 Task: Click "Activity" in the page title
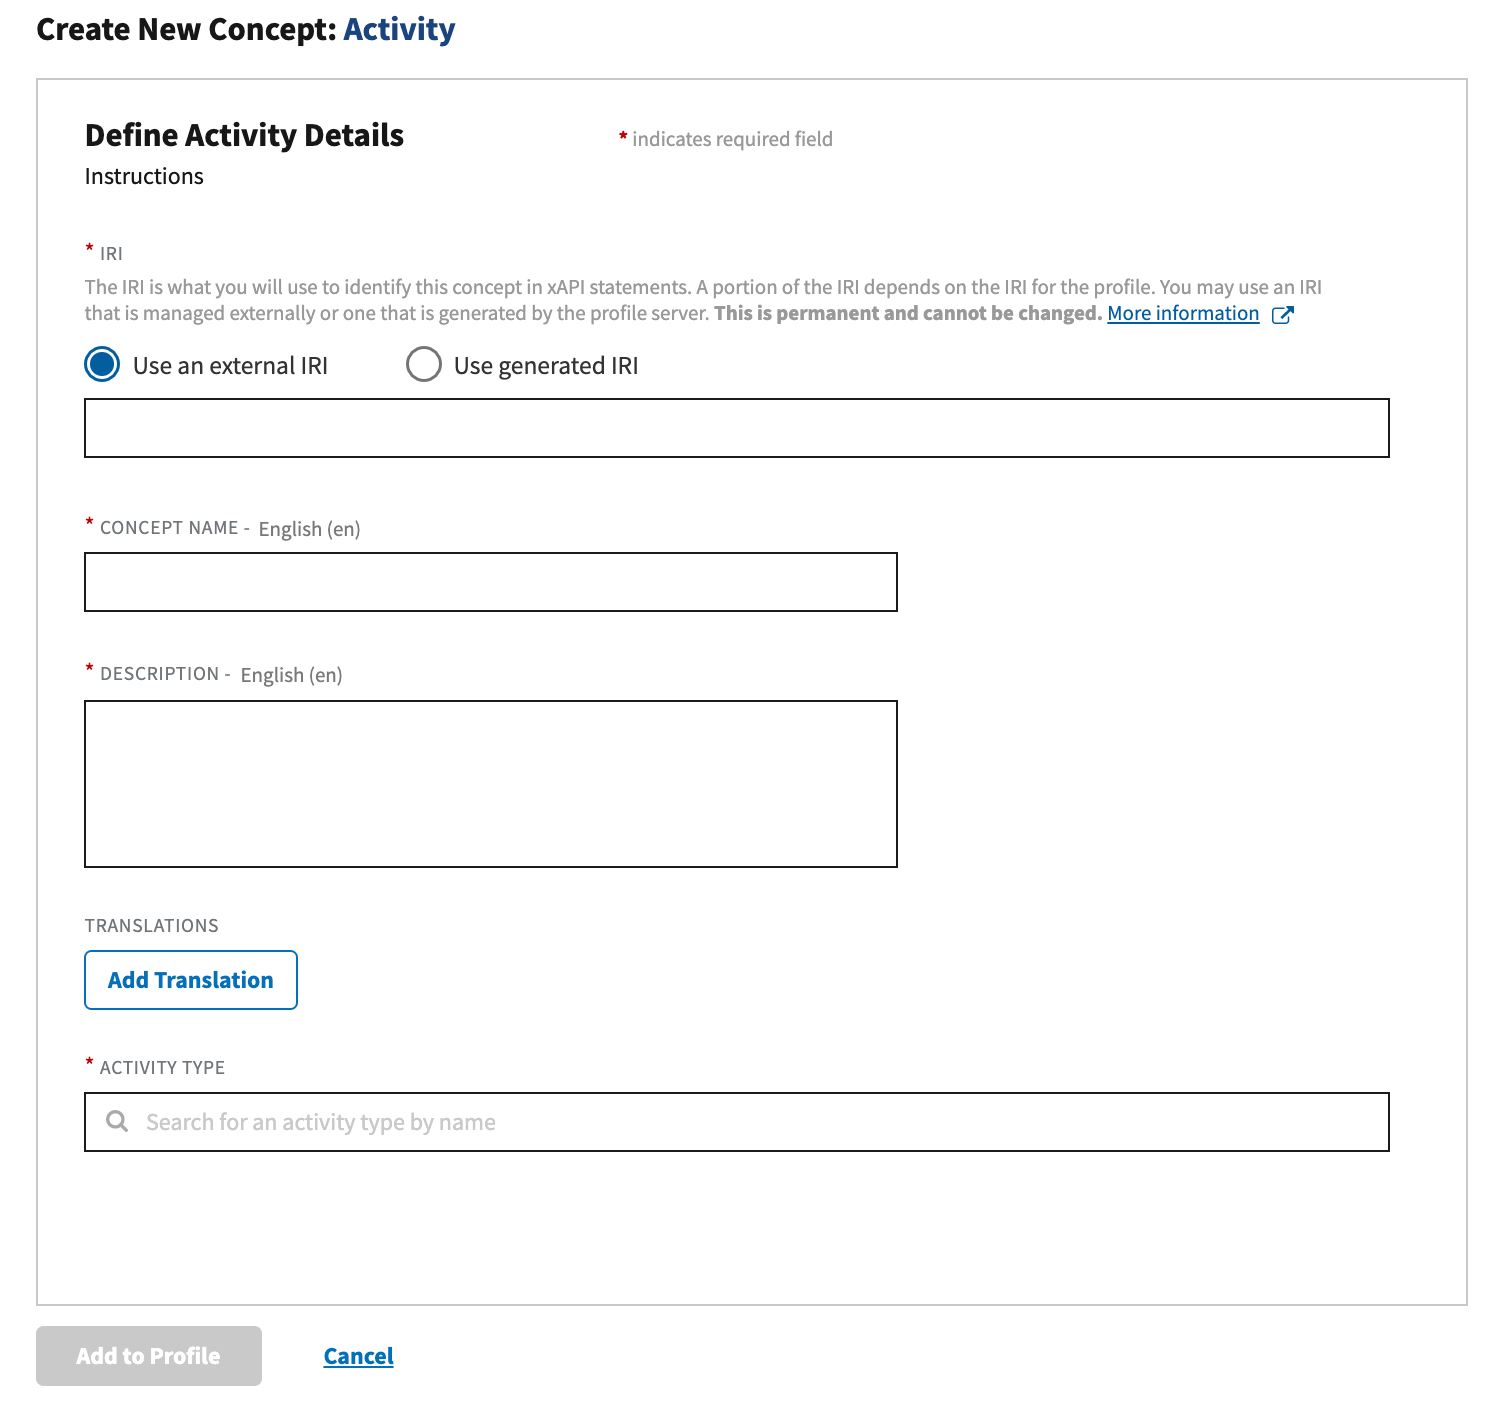pyautogui.click(x=399, y=30)
